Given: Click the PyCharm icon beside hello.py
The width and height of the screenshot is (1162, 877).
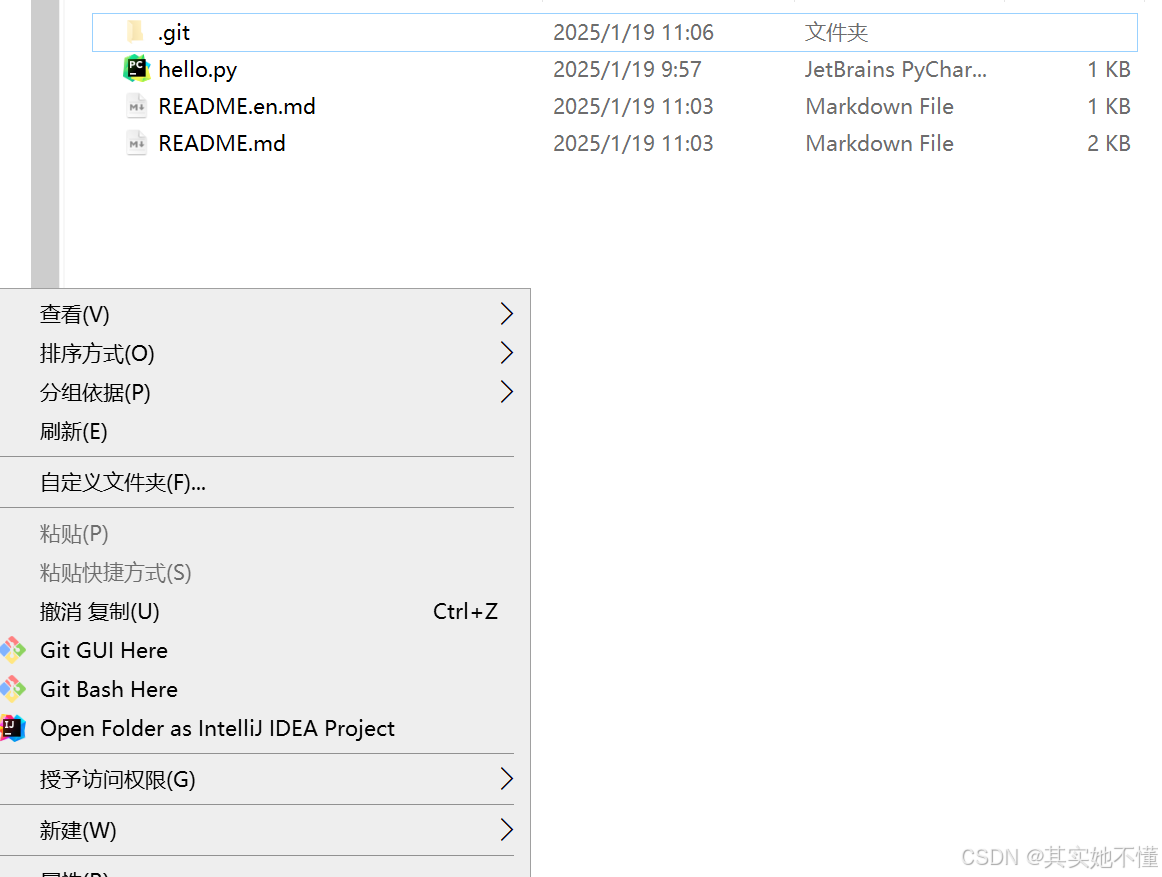Looking at the screenshot, I should pos(136,69).
